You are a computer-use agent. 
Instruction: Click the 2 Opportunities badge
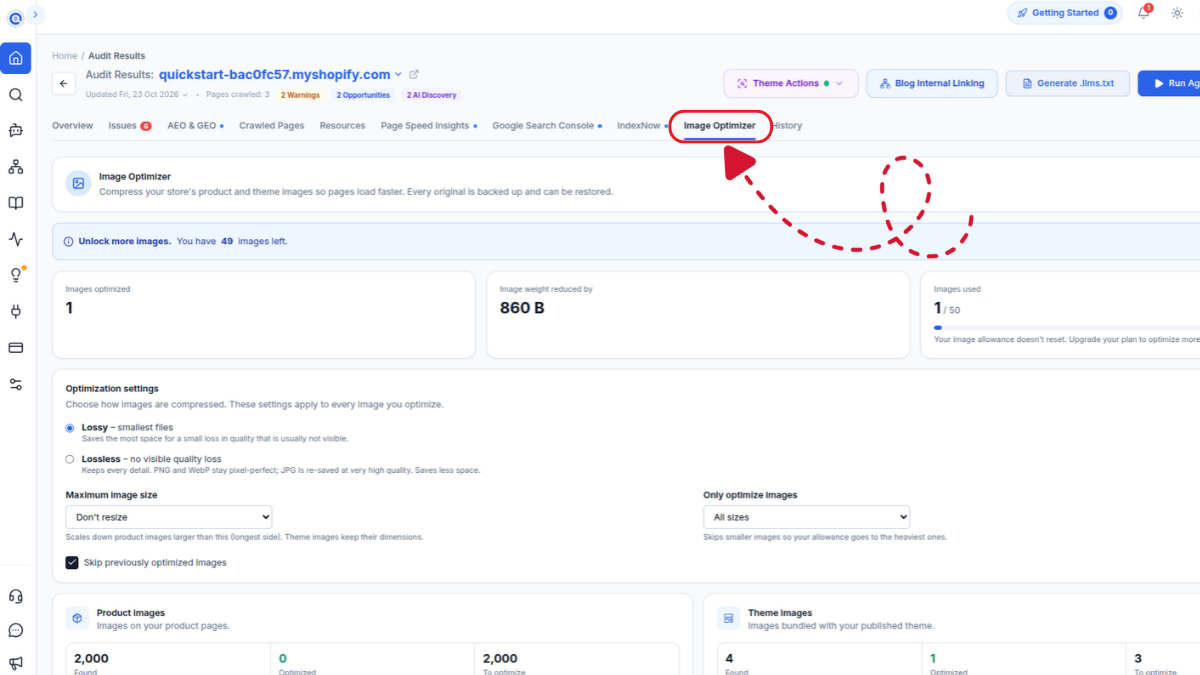pos(363,95)
